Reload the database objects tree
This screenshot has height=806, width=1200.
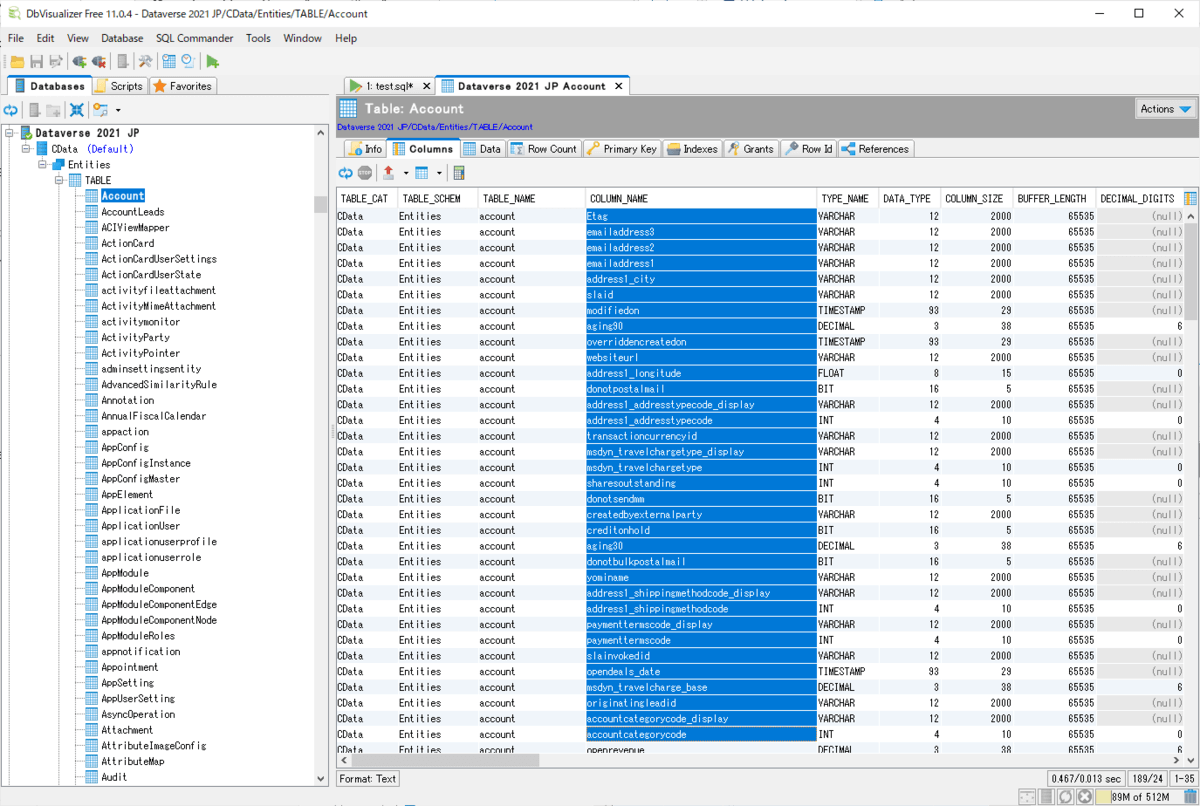tap(11, 110)
